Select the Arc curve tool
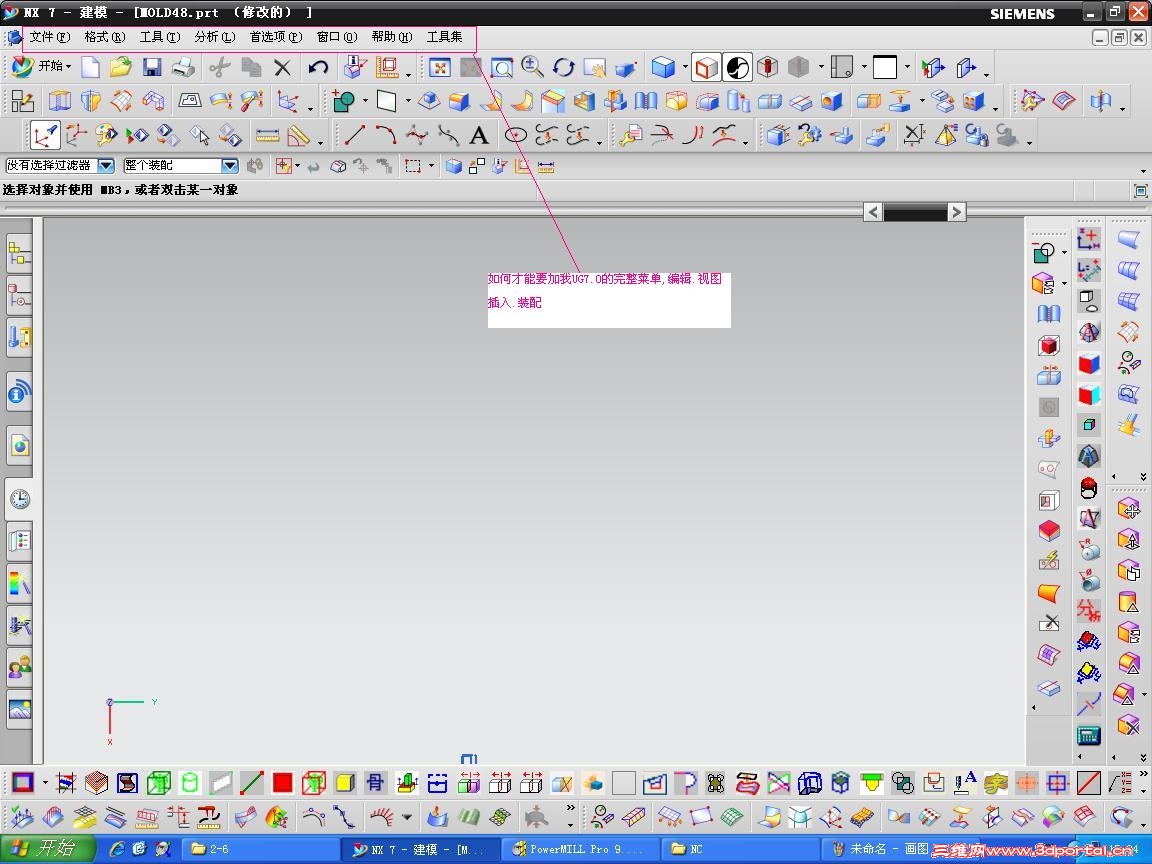The height and width of the screenshot is (864, 1152). coord(386,135)
